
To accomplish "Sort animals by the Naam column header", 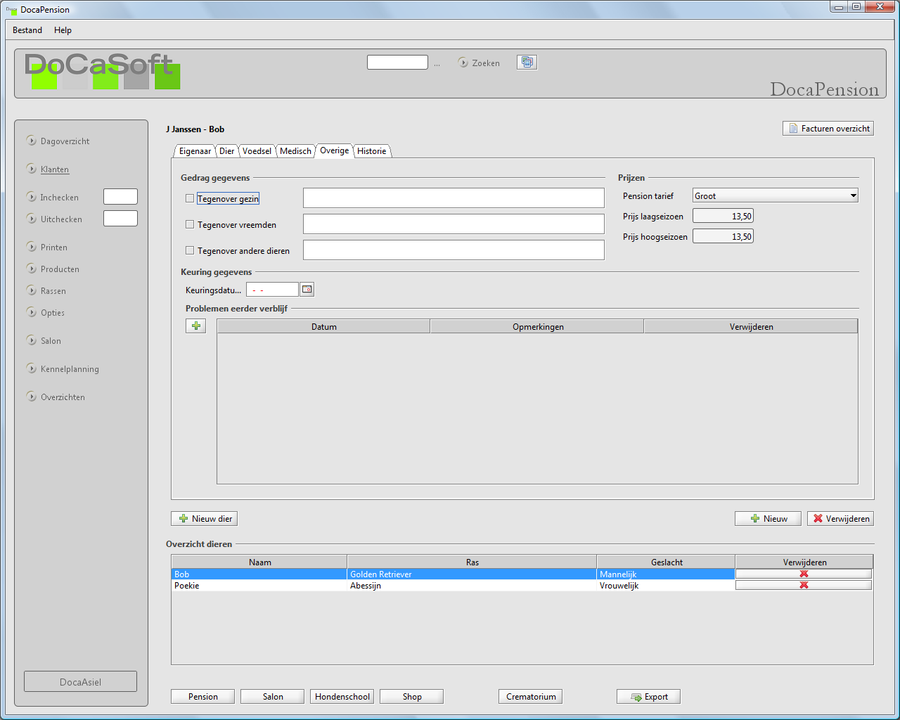I will click(259, 562).
